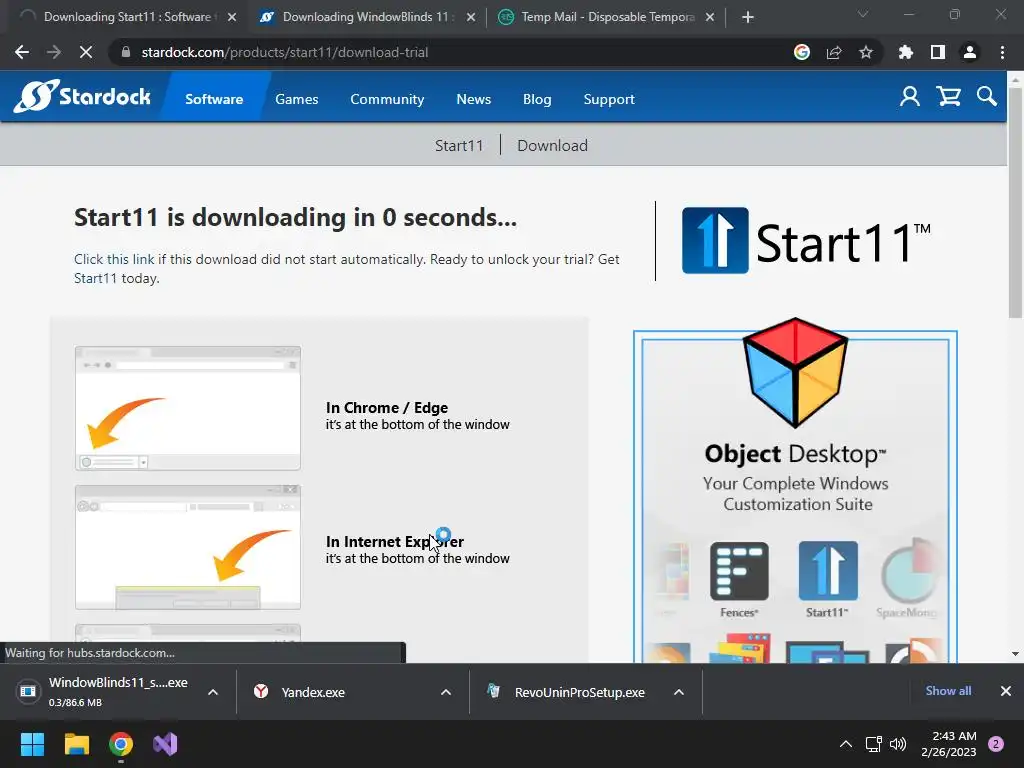Open the Chrome three-dot menu
Viewport: 1024px width, 768px height.
[1002, 52]
